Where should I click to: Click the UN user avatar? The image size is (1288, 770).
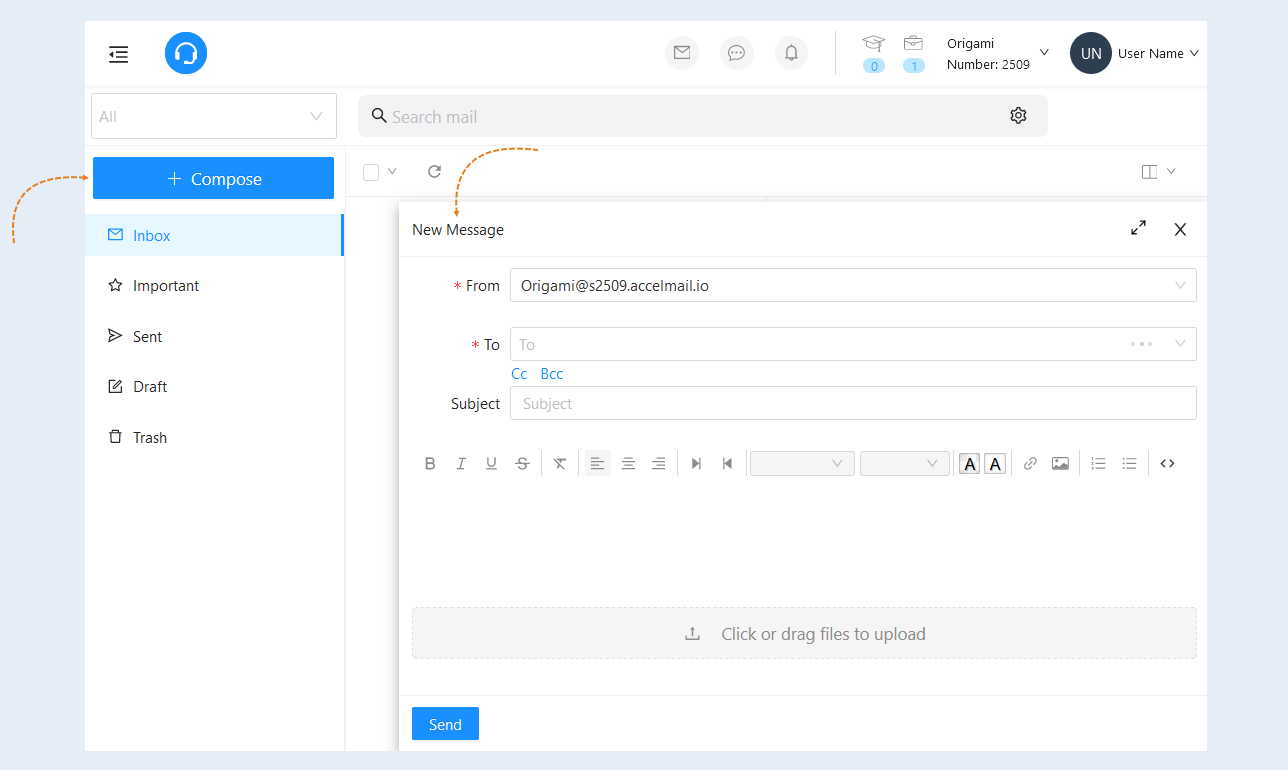click(x=1091, y=53)
